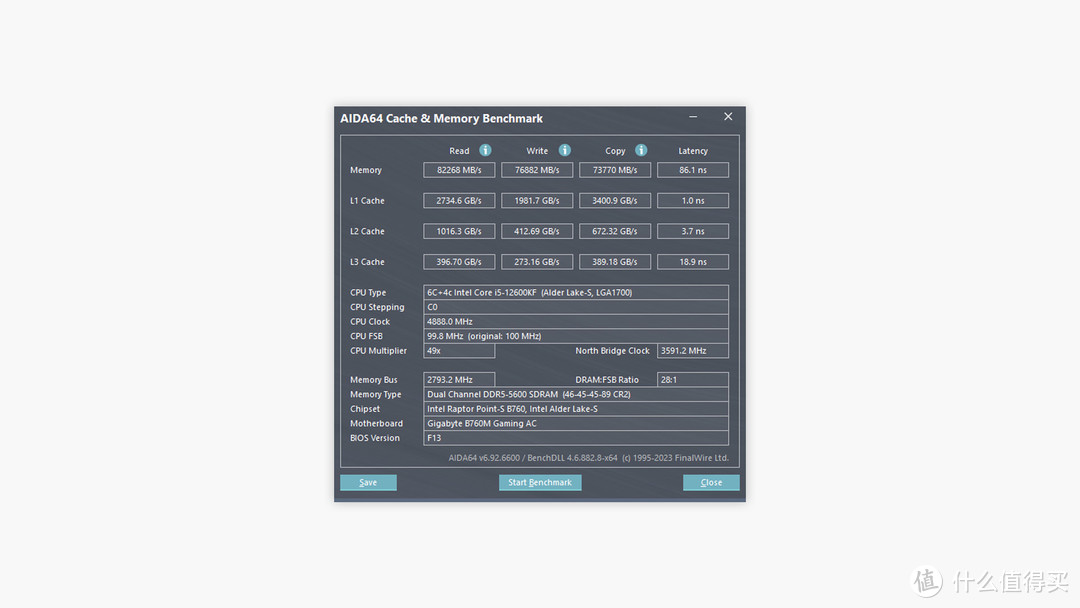
Task: Click the Write info icon
Action: [x=565, y=150]
